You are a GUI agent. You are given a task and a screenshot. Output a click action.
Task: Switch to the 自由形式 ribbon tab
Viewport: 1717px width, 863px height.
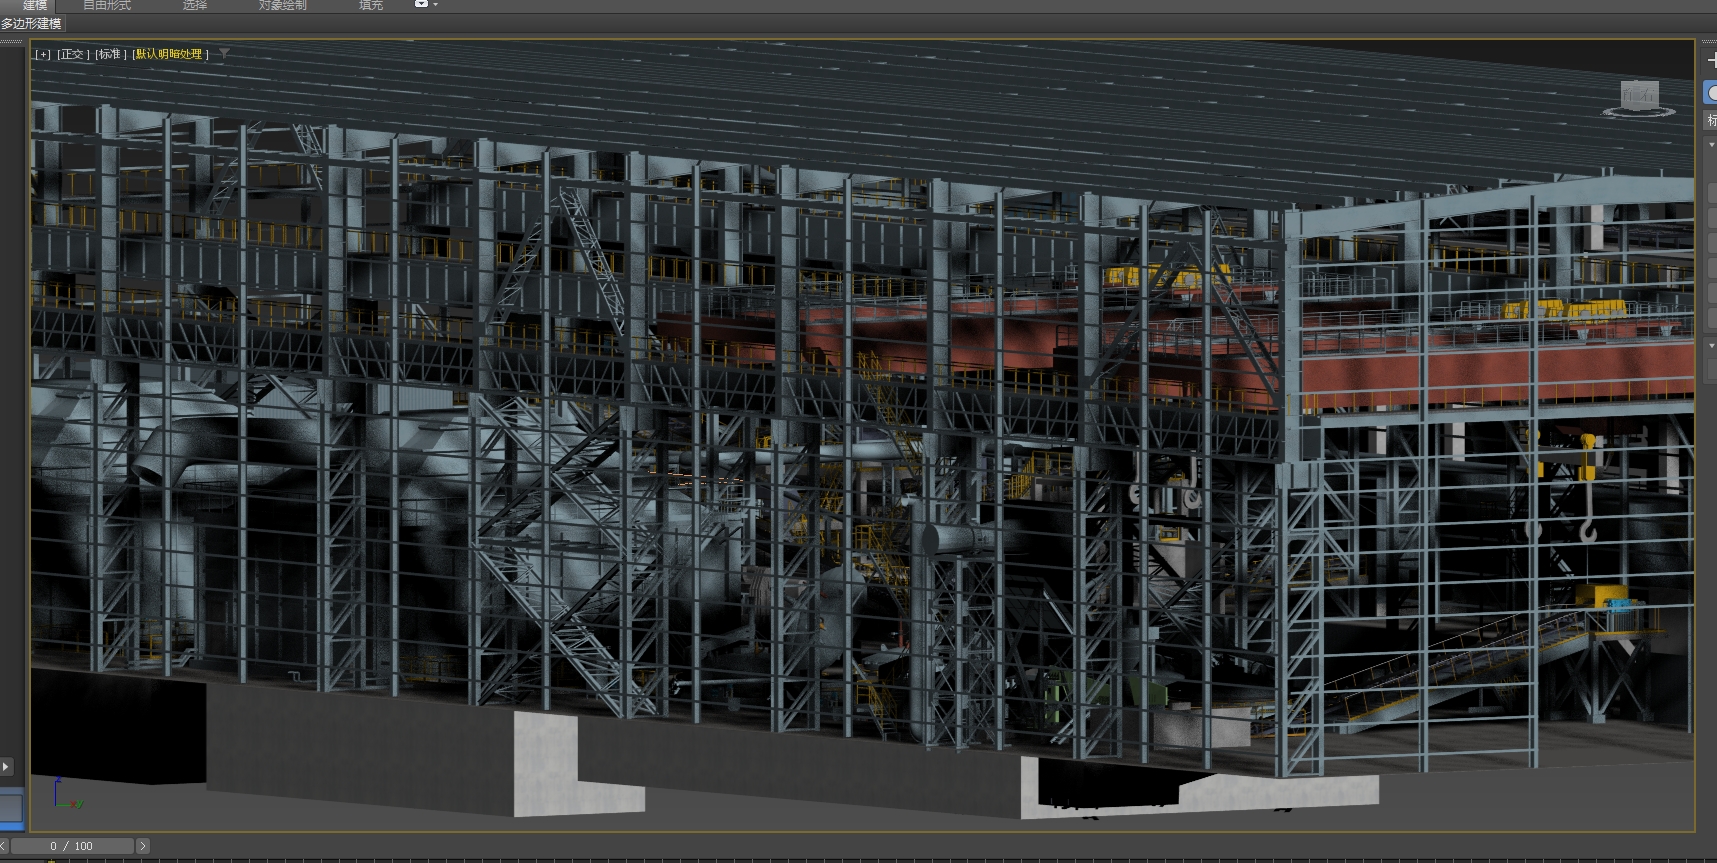[x=107, y=5]
